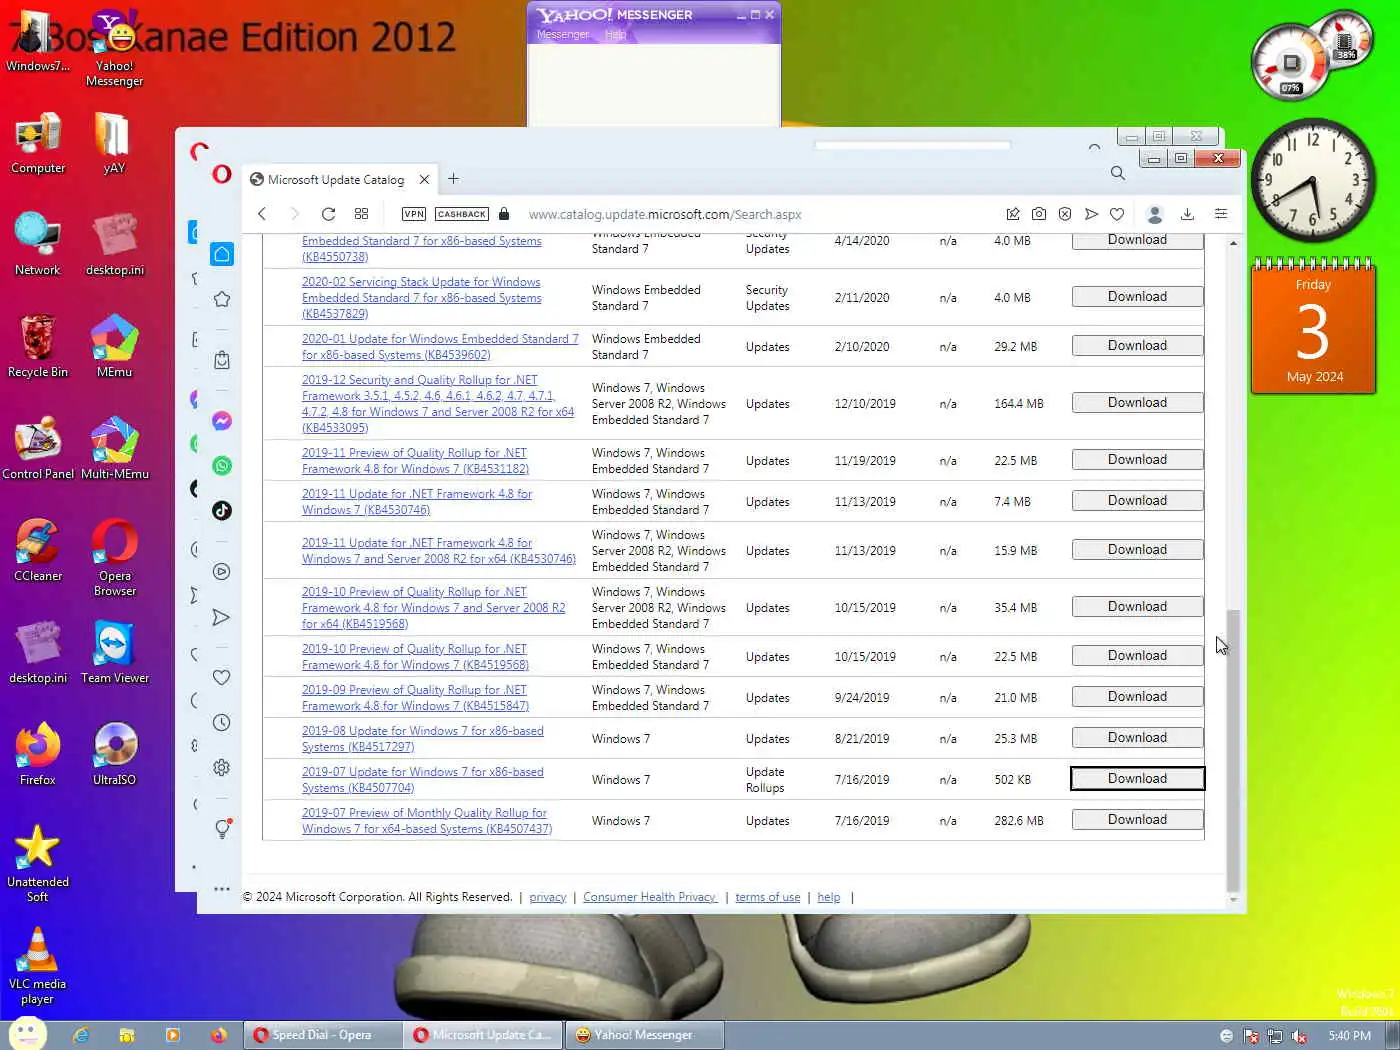Close the Microsoft Update Catalog tab
The image size is (1400, 1050).
[424, 180]
